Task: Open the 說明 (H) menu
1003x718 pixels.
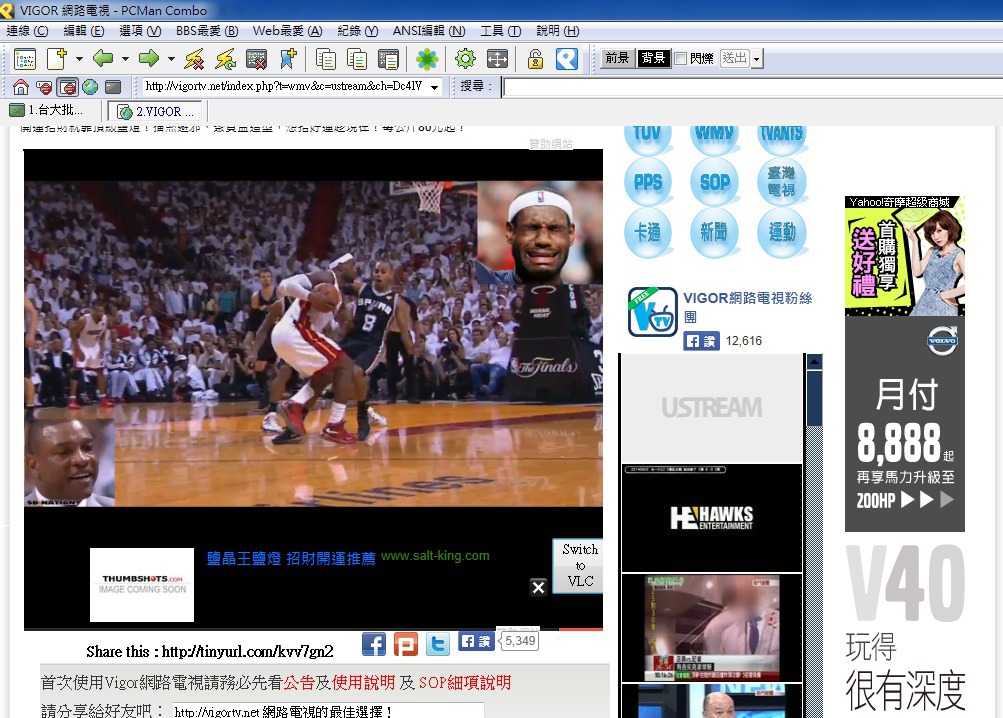Action: [x=558, y=31]
